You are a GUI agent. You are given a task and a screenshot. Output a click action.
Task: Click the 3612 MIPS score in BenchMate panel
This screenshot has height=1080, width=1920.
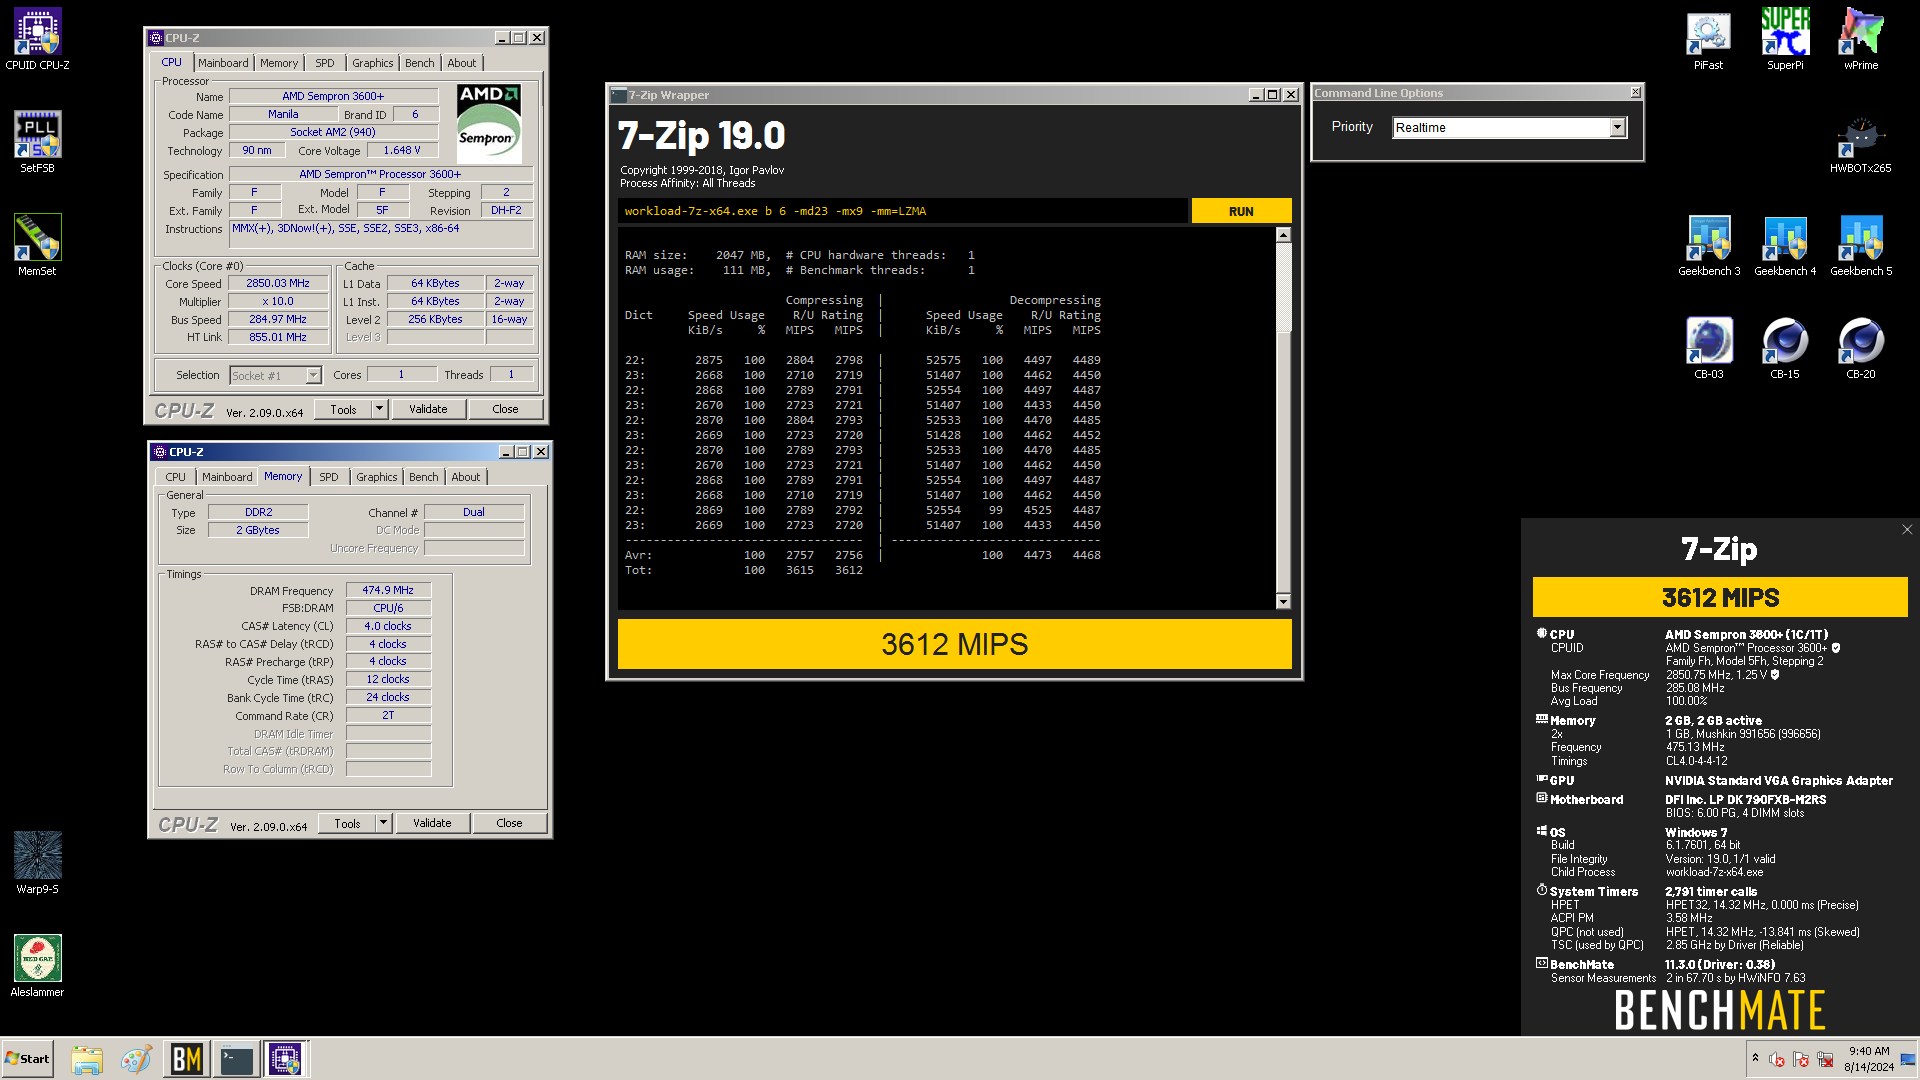pyautogui.click(x=1720, y=597)
